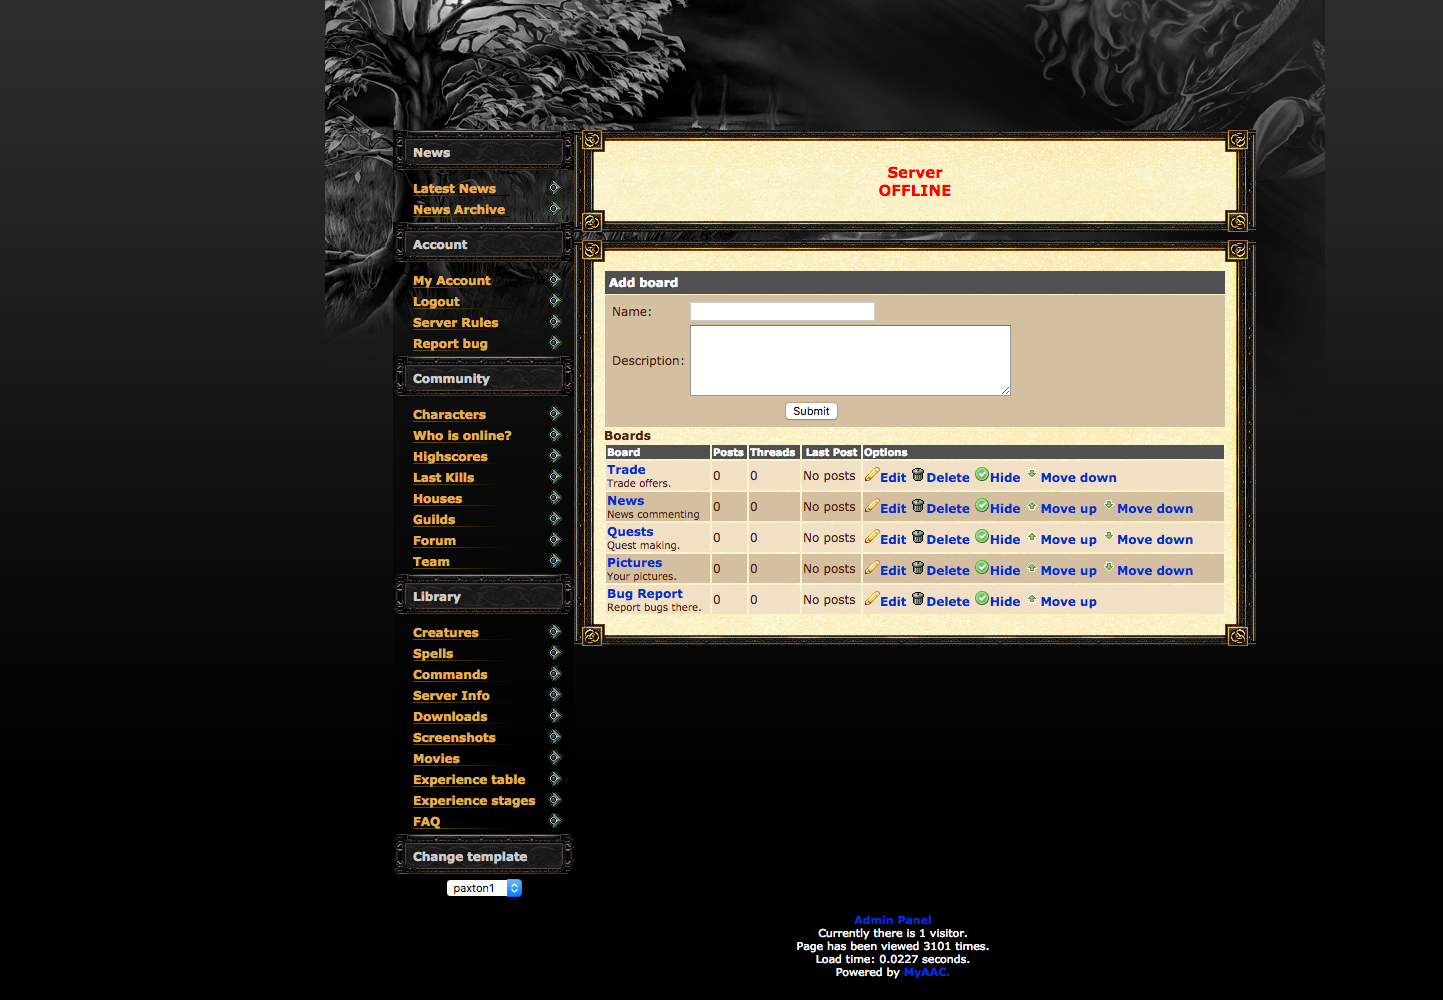This screenshot has width=1443, height=1000.
Task: Move the Quests board down
Action: point(1154,539)
